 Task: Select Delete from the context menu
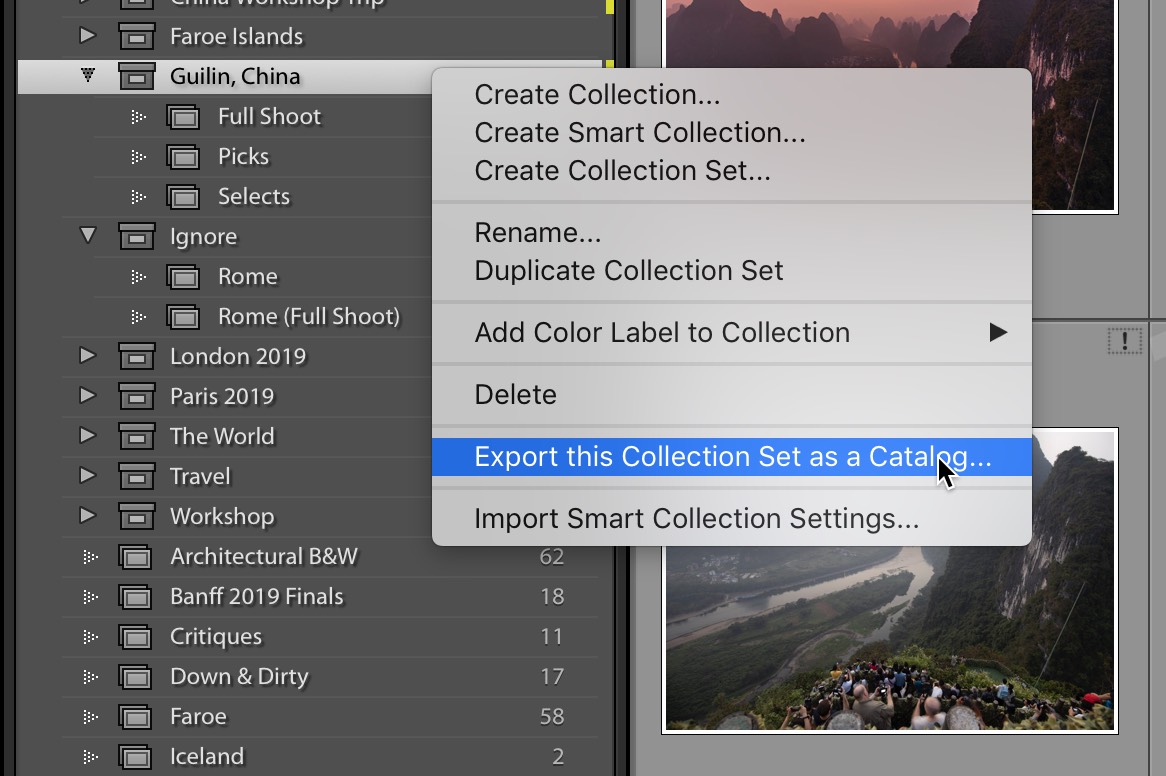[x=516, y=395]
